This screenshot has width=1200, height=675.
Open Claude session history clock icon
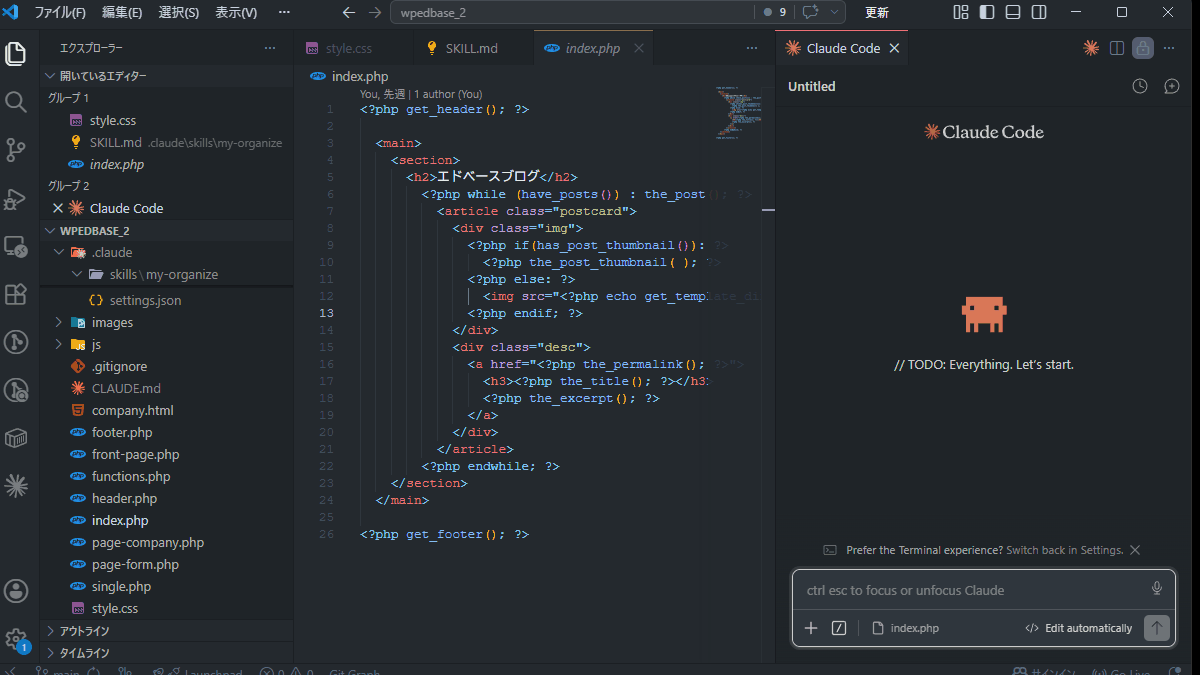click(x=1140, y=87)
